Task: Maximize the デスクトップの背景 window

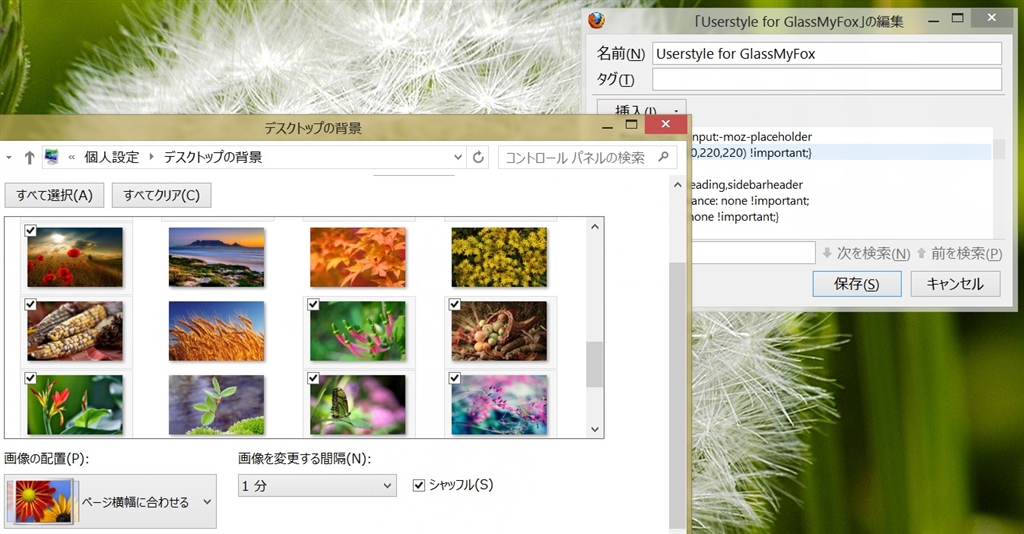Action: pyautogui.click(x=632, y=124)
